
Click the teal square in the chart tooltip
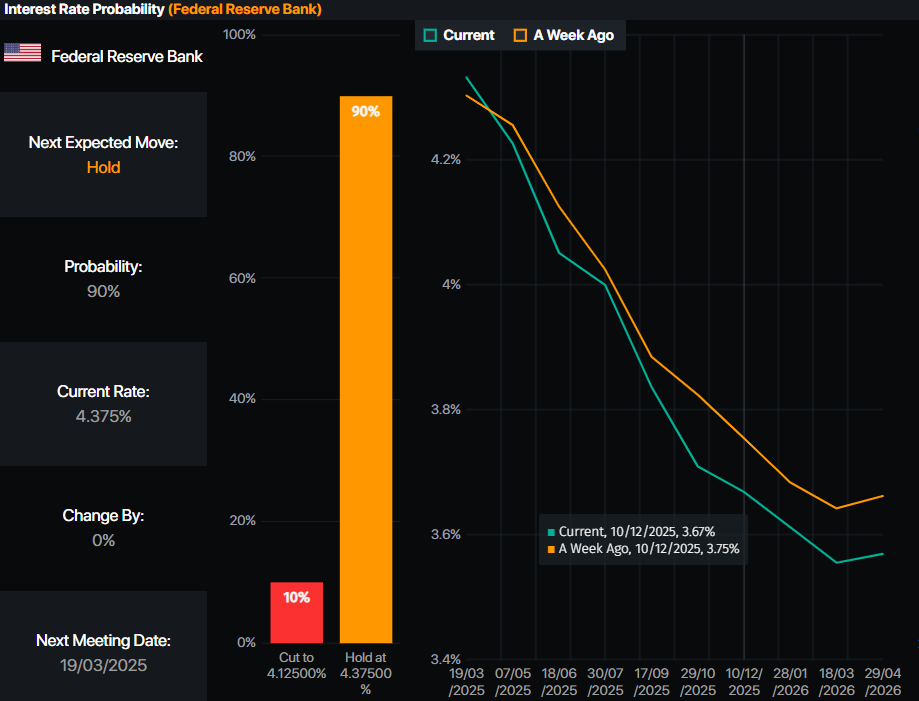point(551,532)
